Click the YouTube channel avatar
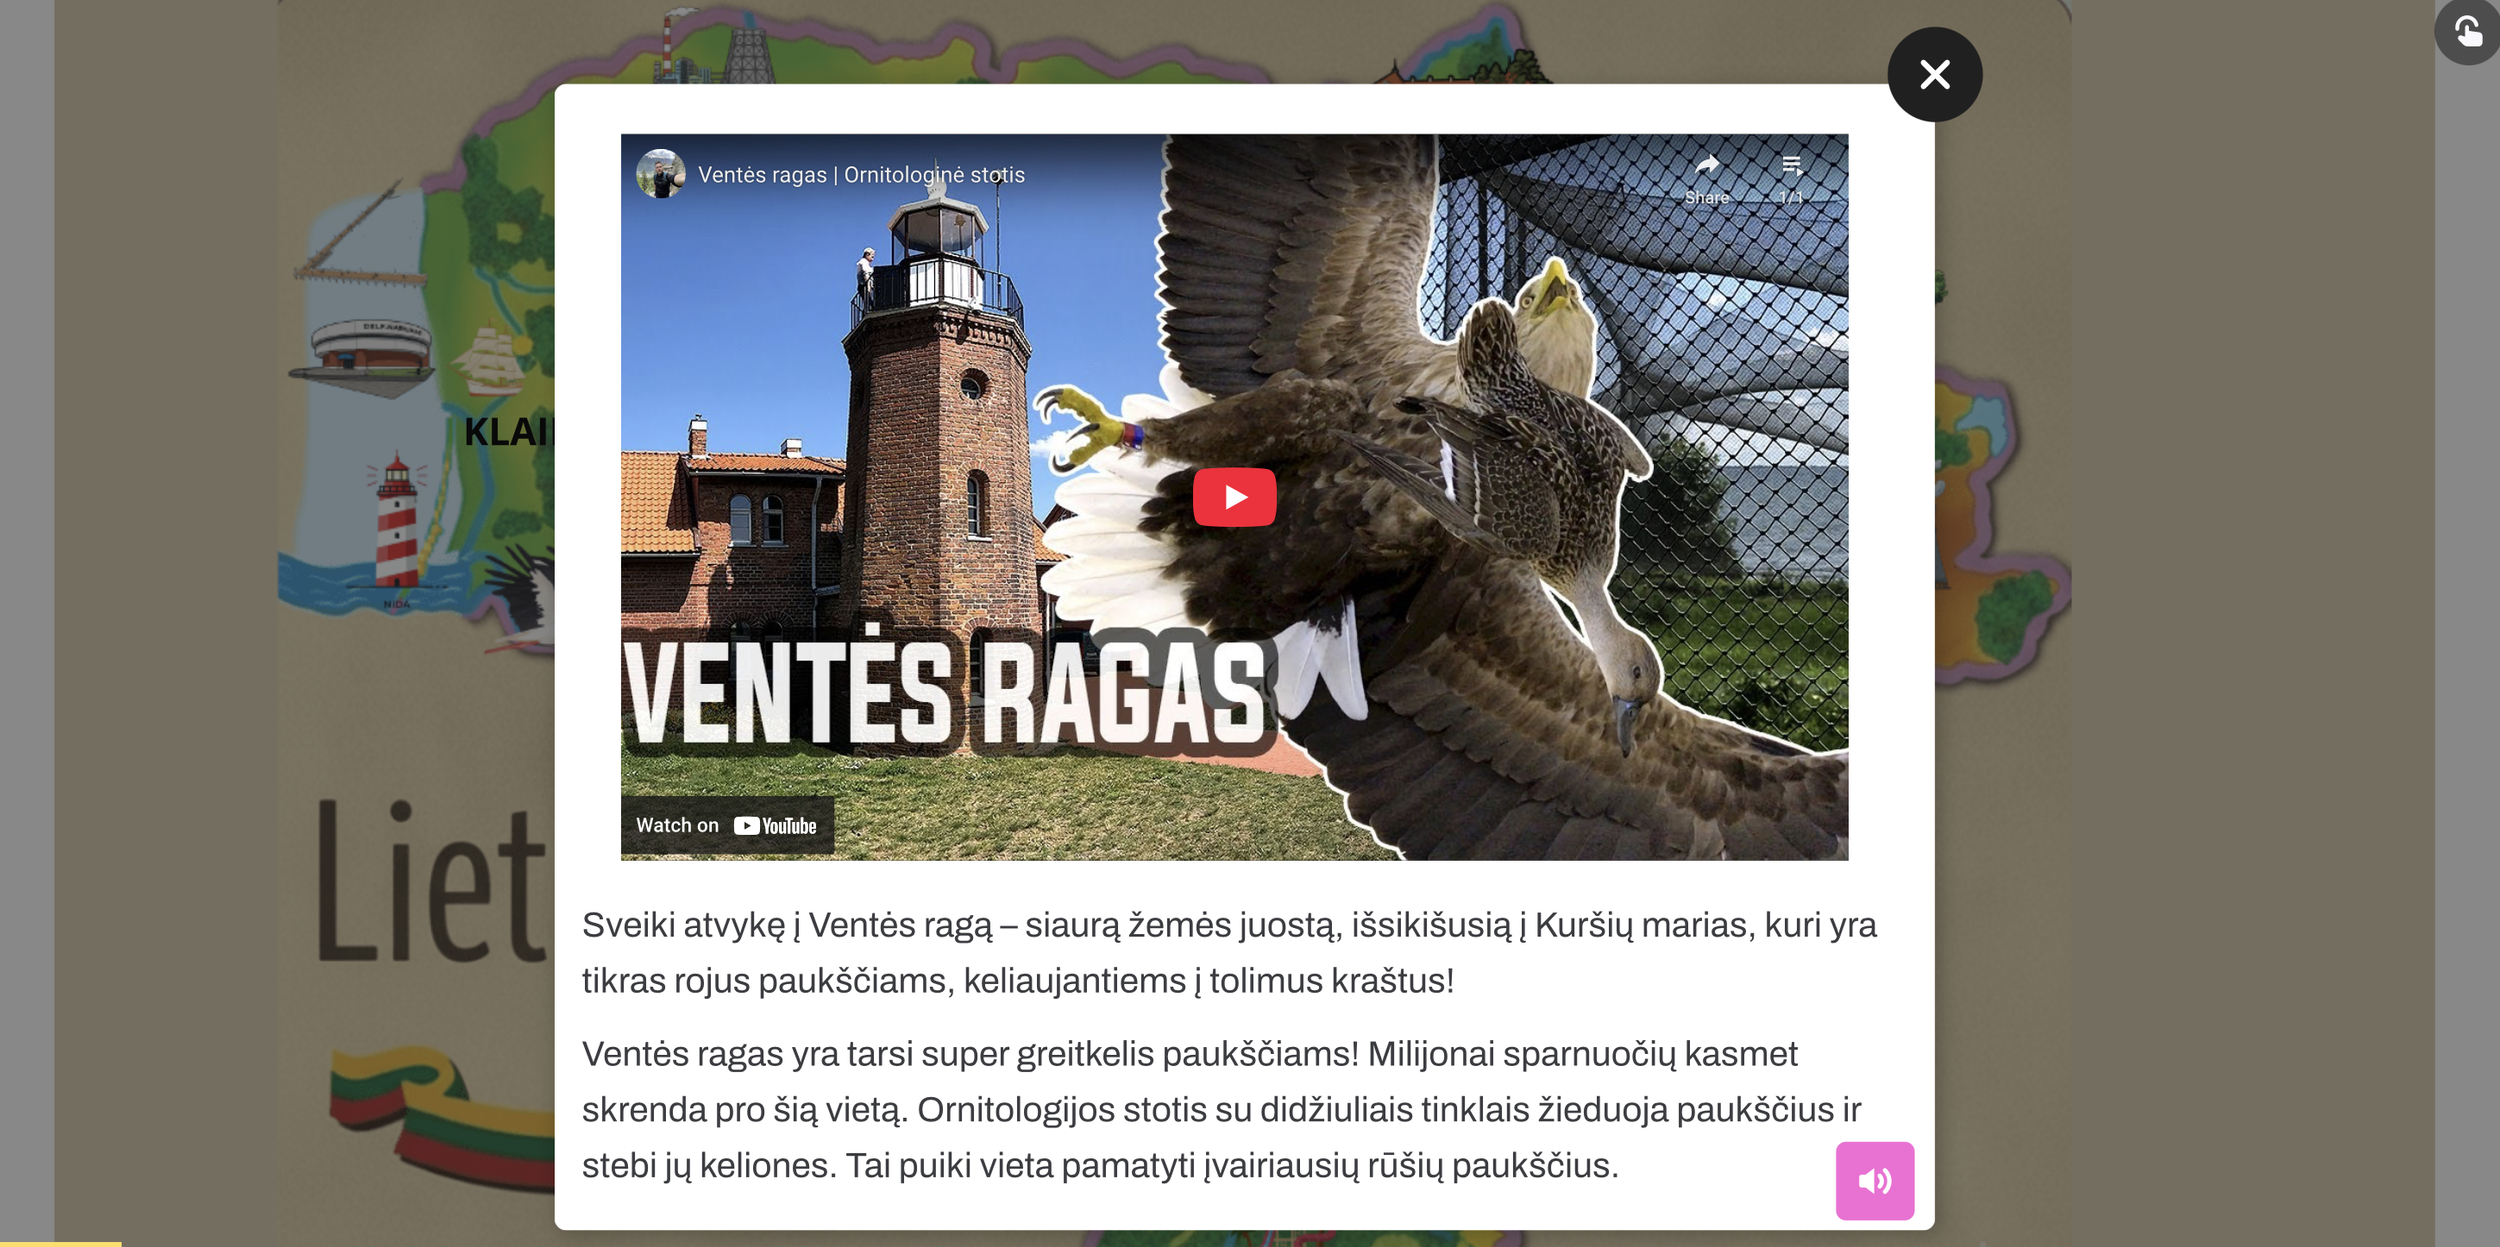The width and height of the screenshot is (2500, 1247). (660, 174)
